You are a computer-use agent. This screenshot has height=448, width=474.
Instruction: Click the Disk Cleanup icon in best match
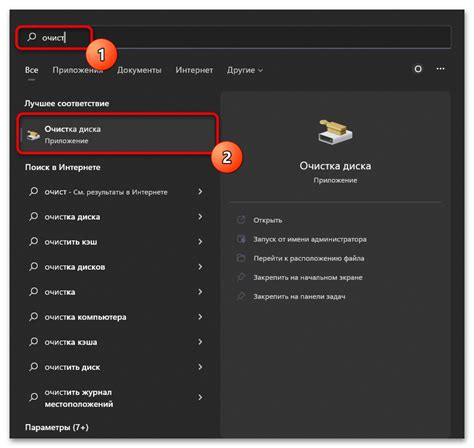click(x=33, y=135)
